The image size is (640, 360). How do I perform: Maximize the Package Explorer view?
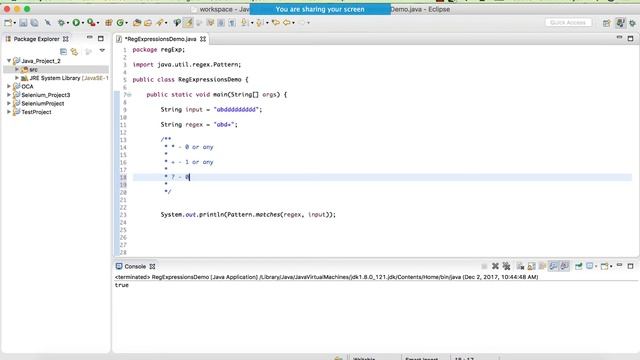[100, 38]
